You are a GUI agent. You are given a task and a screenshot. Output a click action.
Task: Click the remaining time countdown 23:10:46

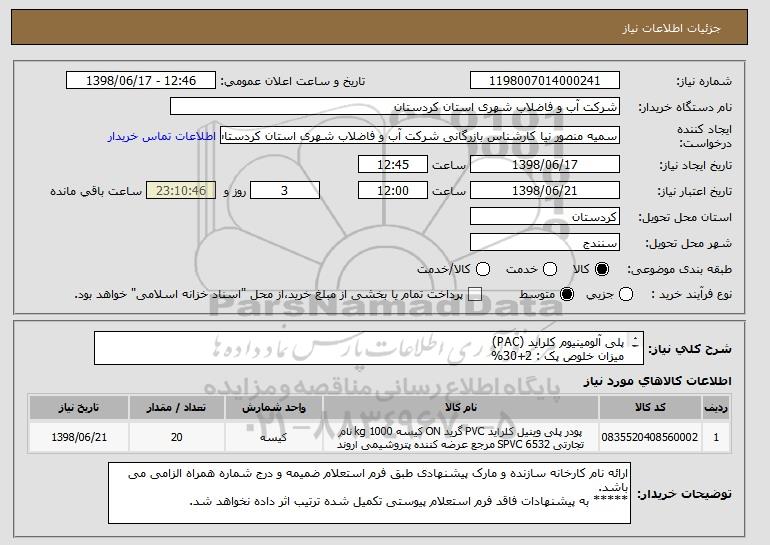click(x=181, y=191)
